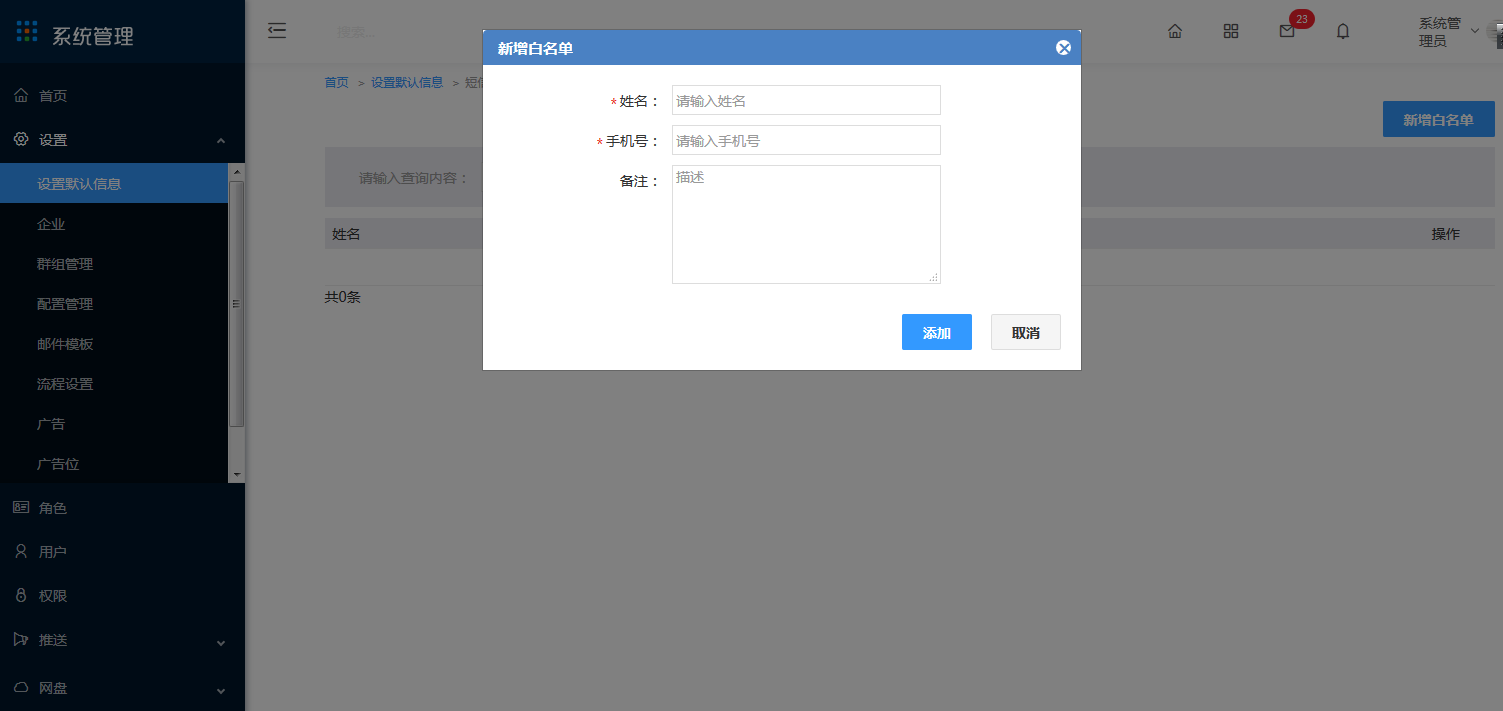Click the 操作 table column header

(1446, 234)
